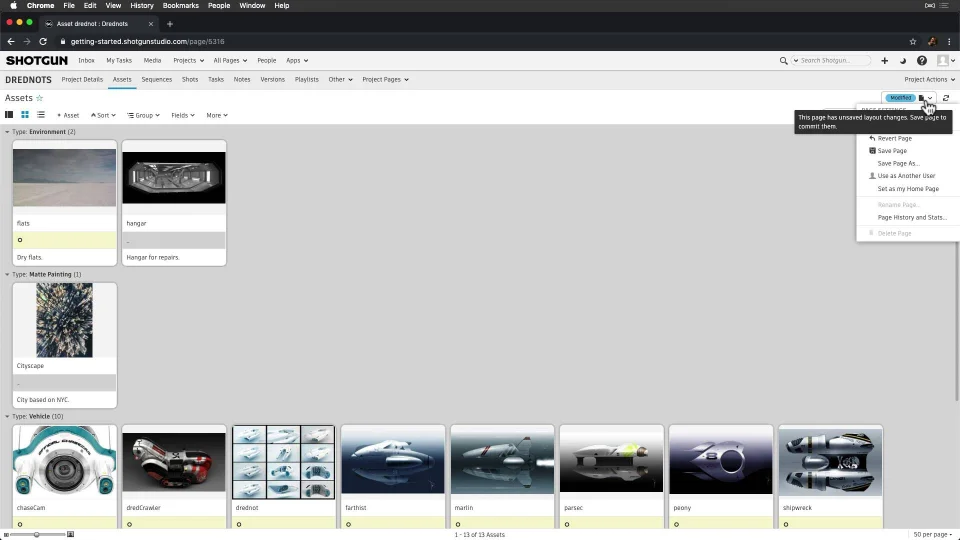Open the Fields dropdown
Screen dimensions: 960x540
coord(183,115)
